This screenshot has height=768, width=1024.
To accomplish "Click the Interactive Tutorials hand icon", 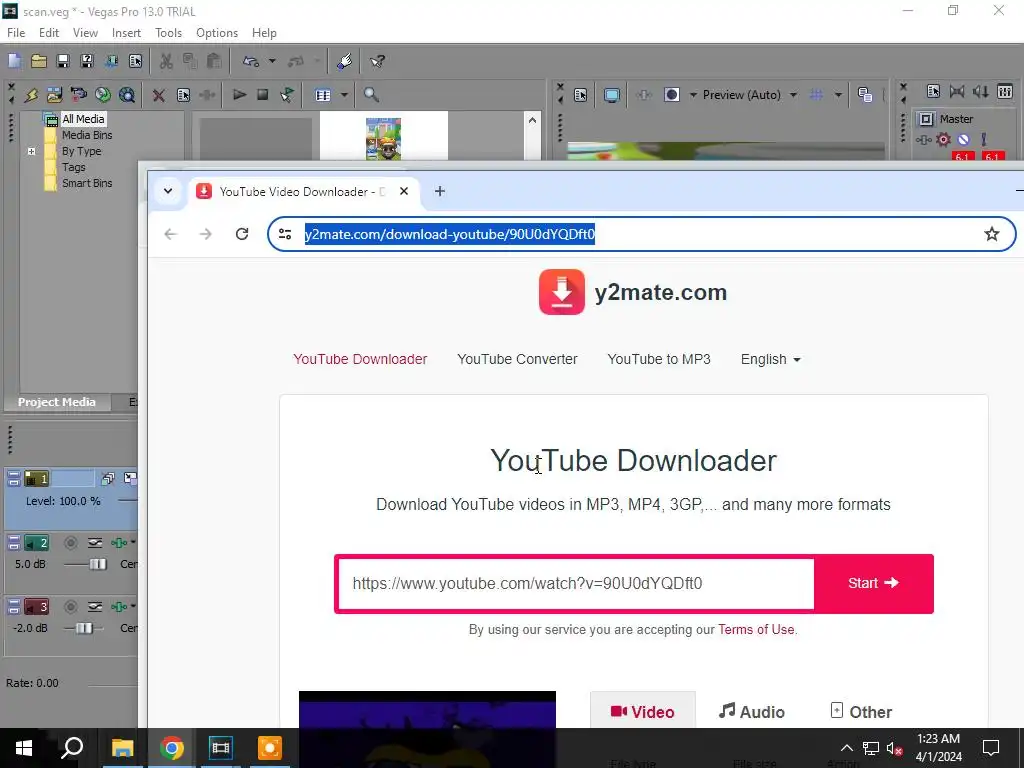I will pos(344,61).
